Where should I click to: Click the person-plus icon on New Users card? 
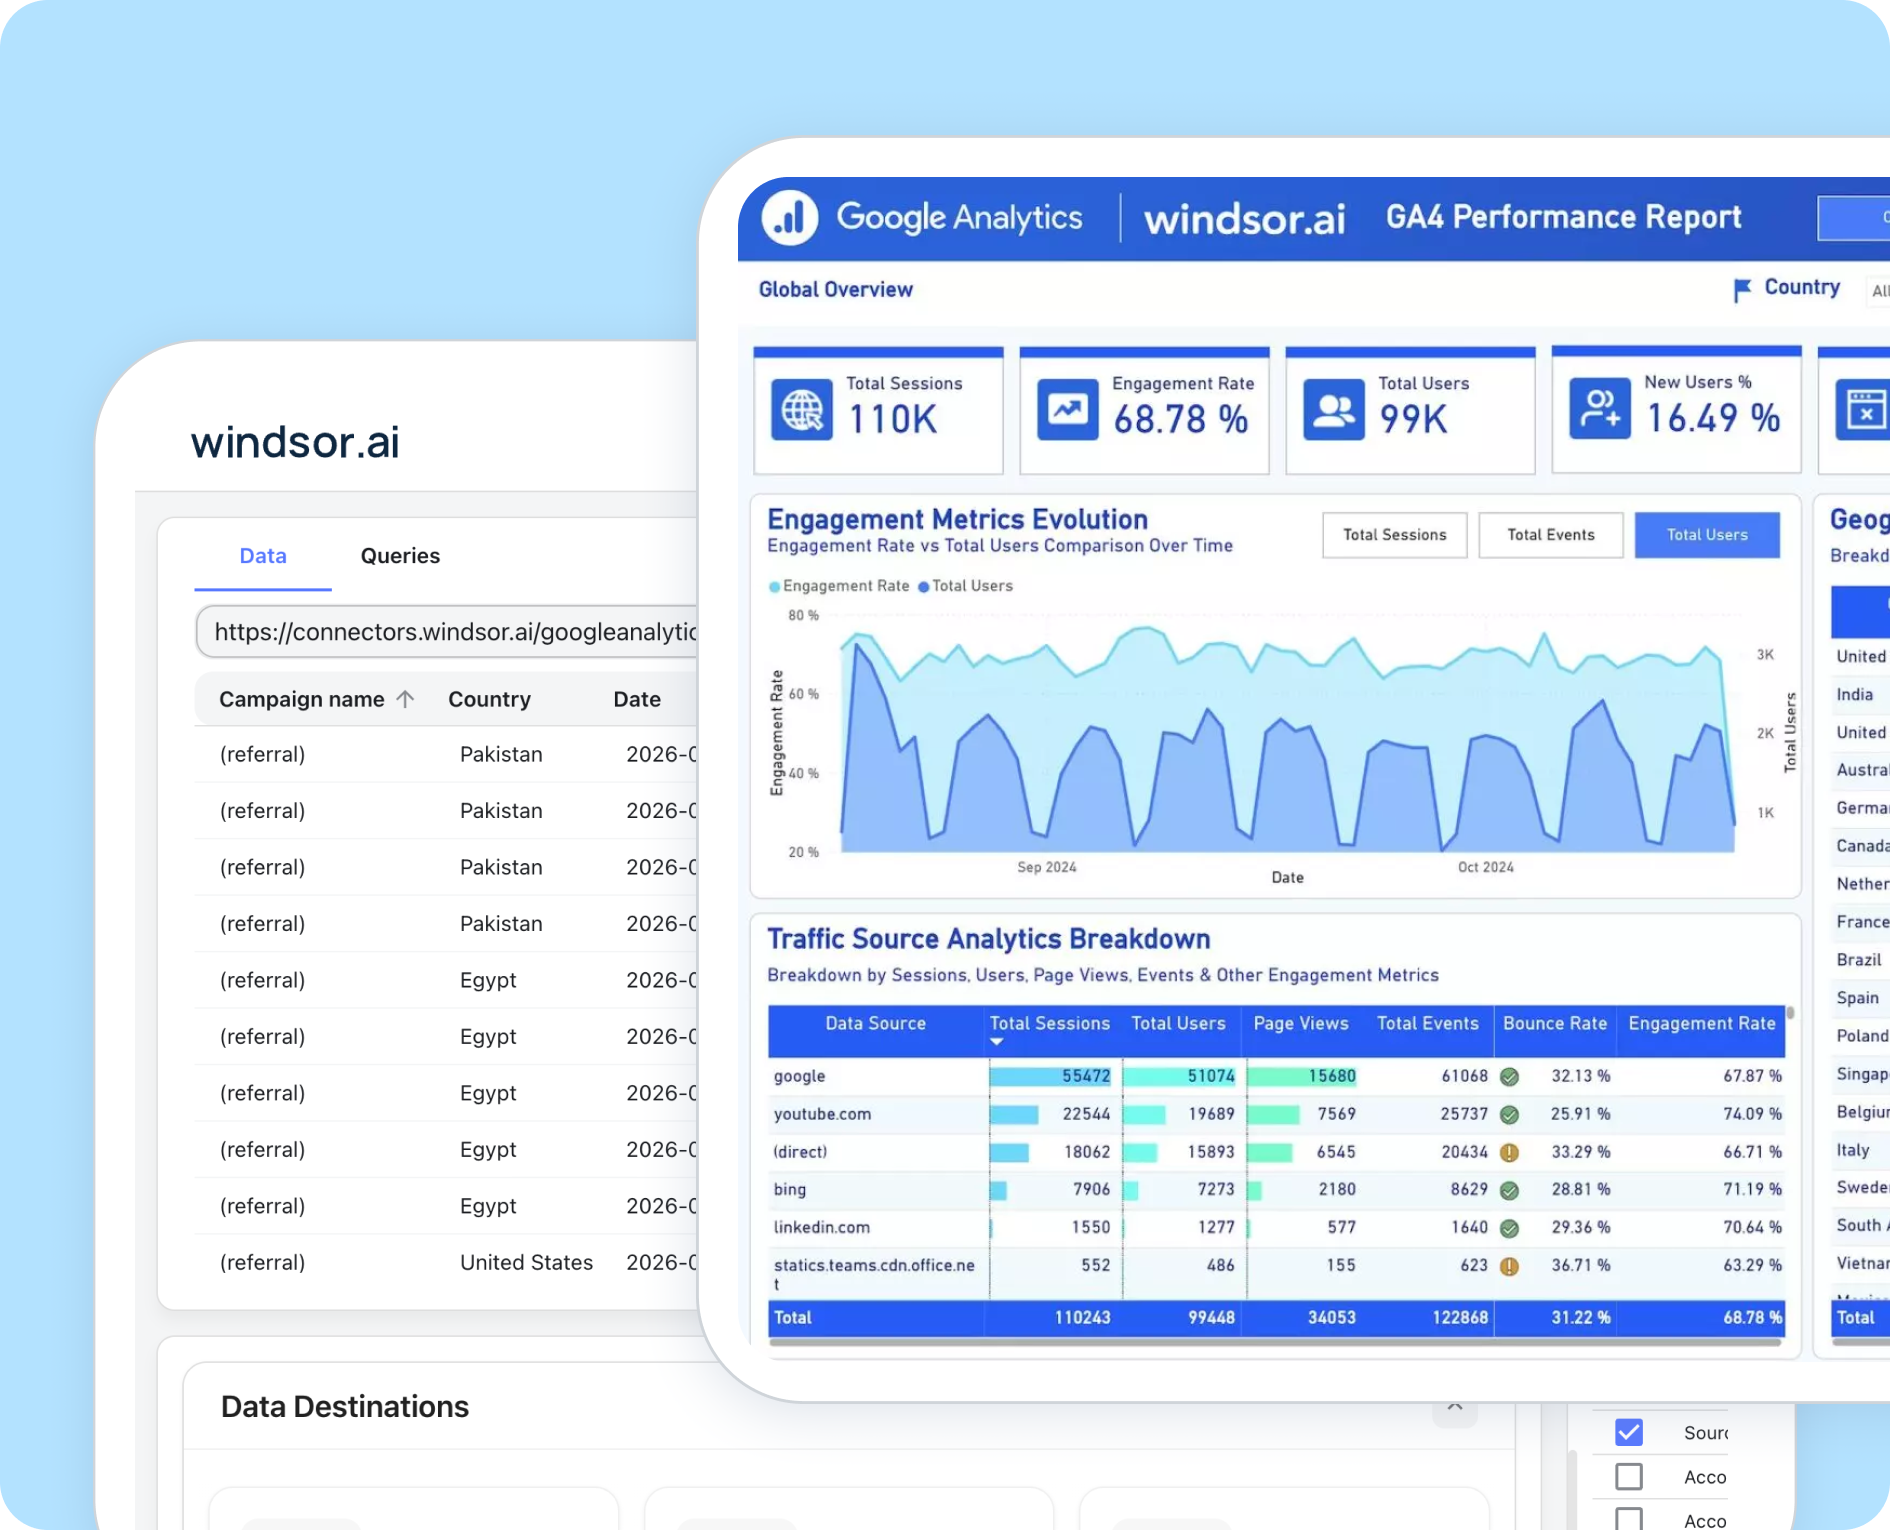click(1599, 408)
